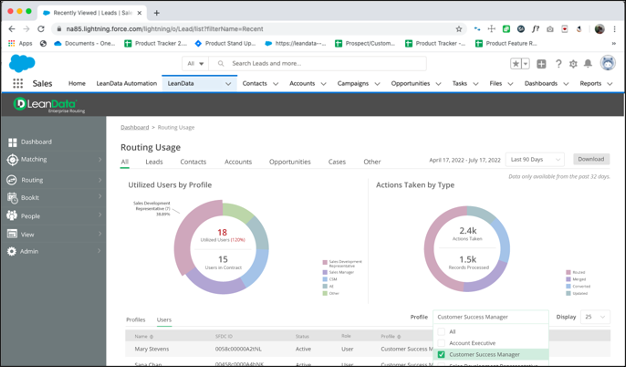Check the All profile checkbox
The image size is (626, 367).
point(441,331)
